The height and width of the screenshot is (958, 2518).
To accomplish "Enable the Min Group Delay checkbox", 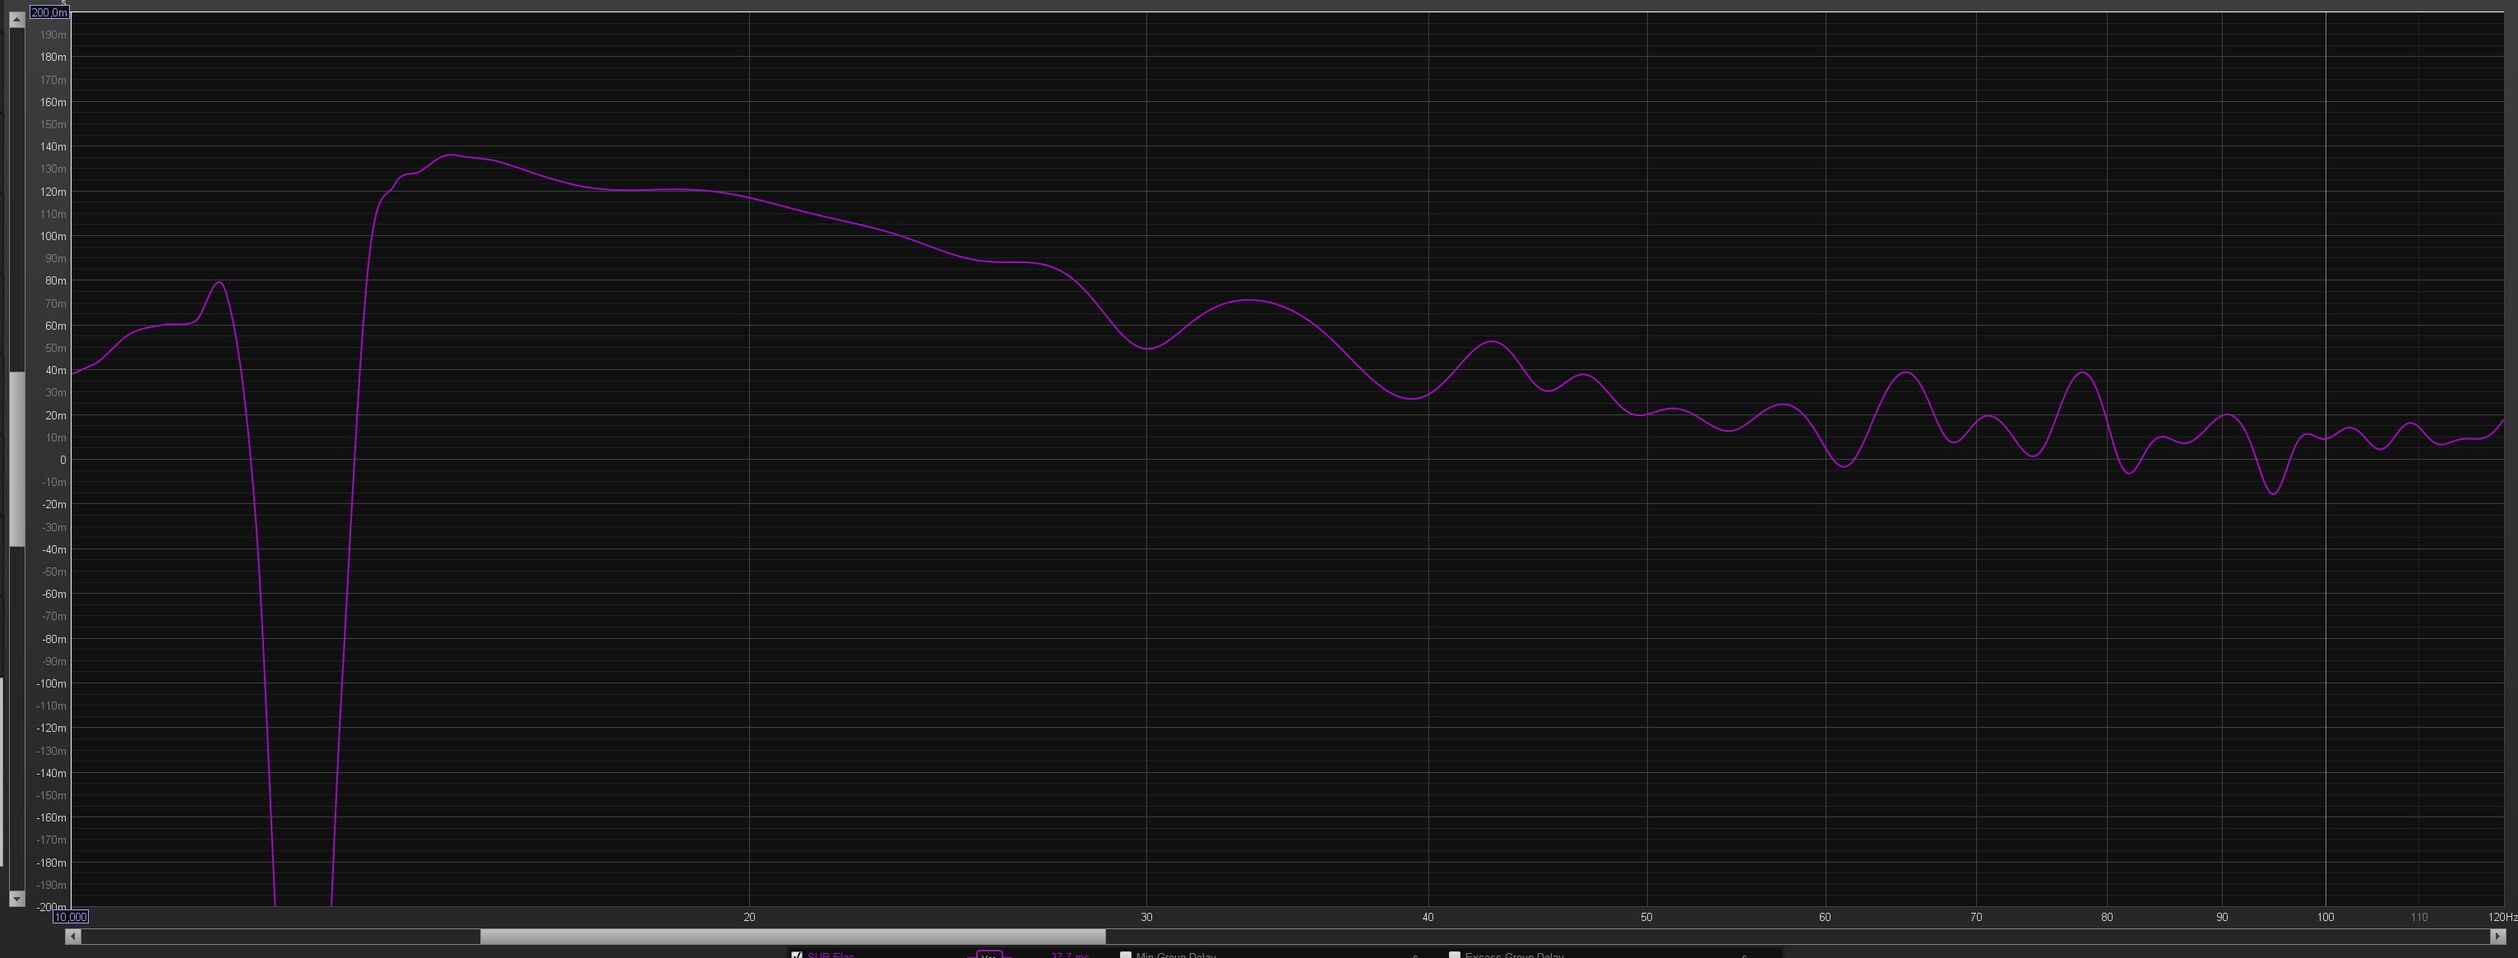I will coord(1125,955).
